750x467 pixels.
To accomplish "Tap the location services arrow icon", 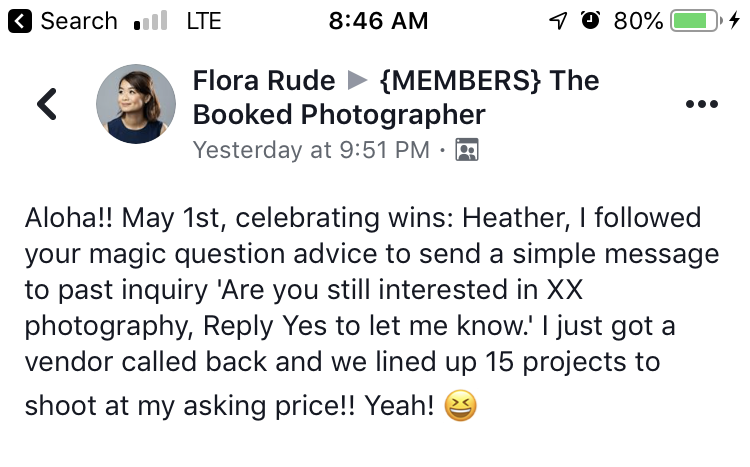I will tap(558, 21).
